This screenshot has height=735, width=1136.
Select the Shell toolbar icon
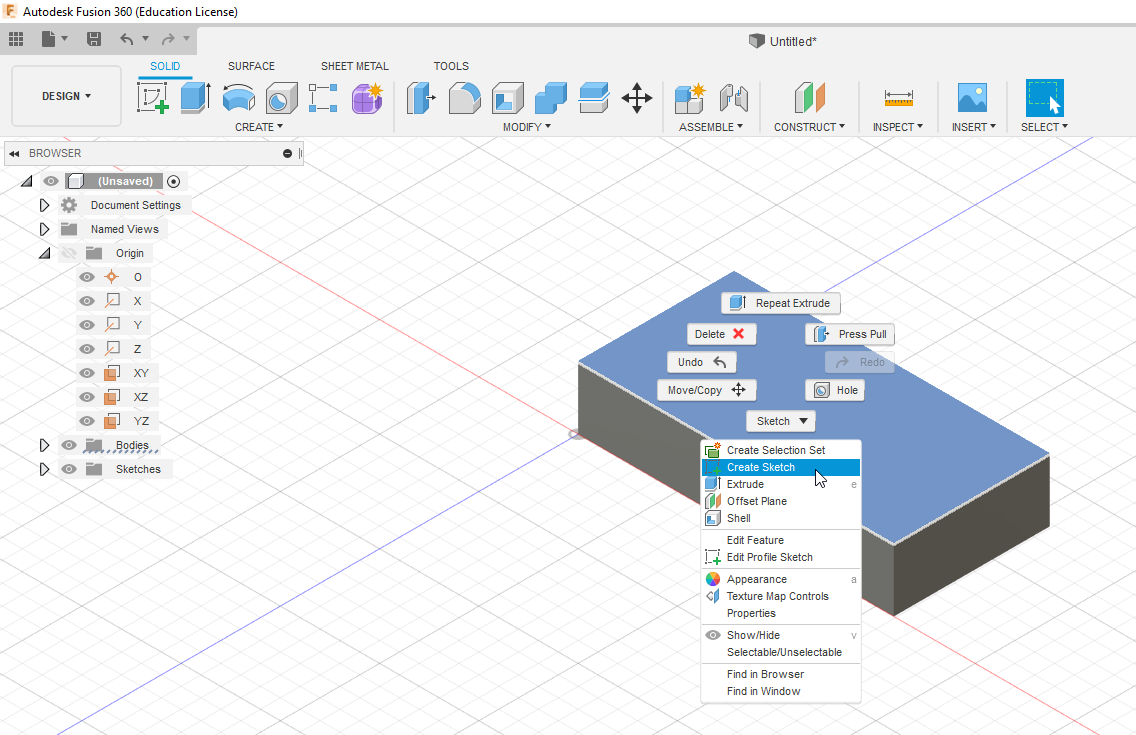tap(508, 98)
